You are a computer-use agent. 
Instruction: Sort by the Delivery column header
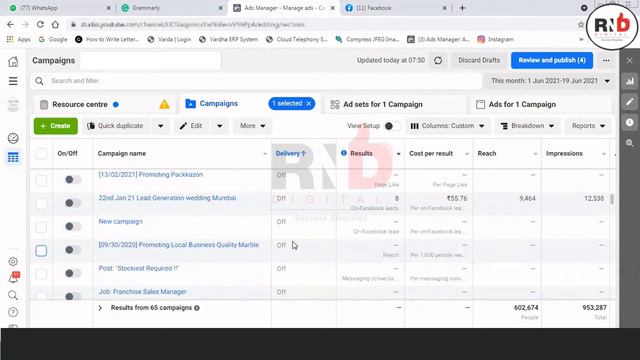(x=291, y=153)
